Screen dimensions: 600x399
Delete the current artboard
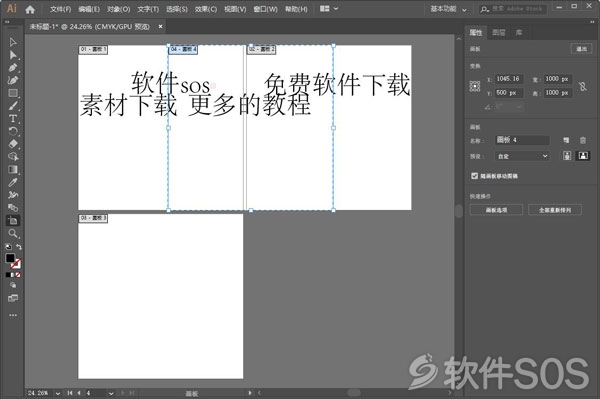point(583,140)
